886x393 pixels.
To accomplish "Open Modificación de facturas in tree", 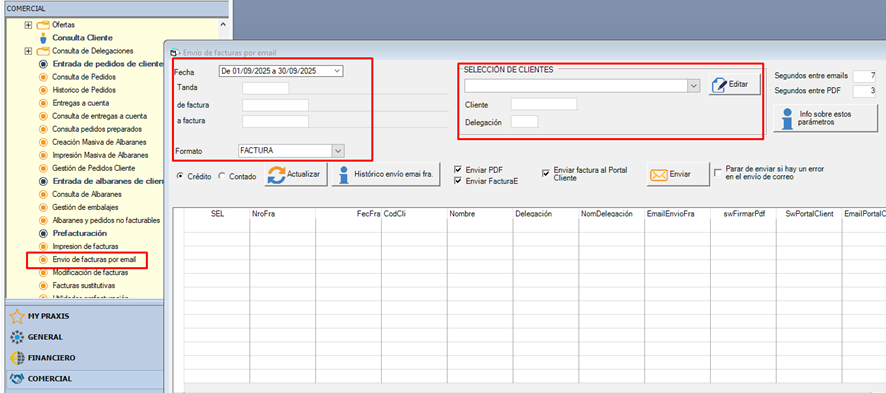I will click(x=90, y=273).
